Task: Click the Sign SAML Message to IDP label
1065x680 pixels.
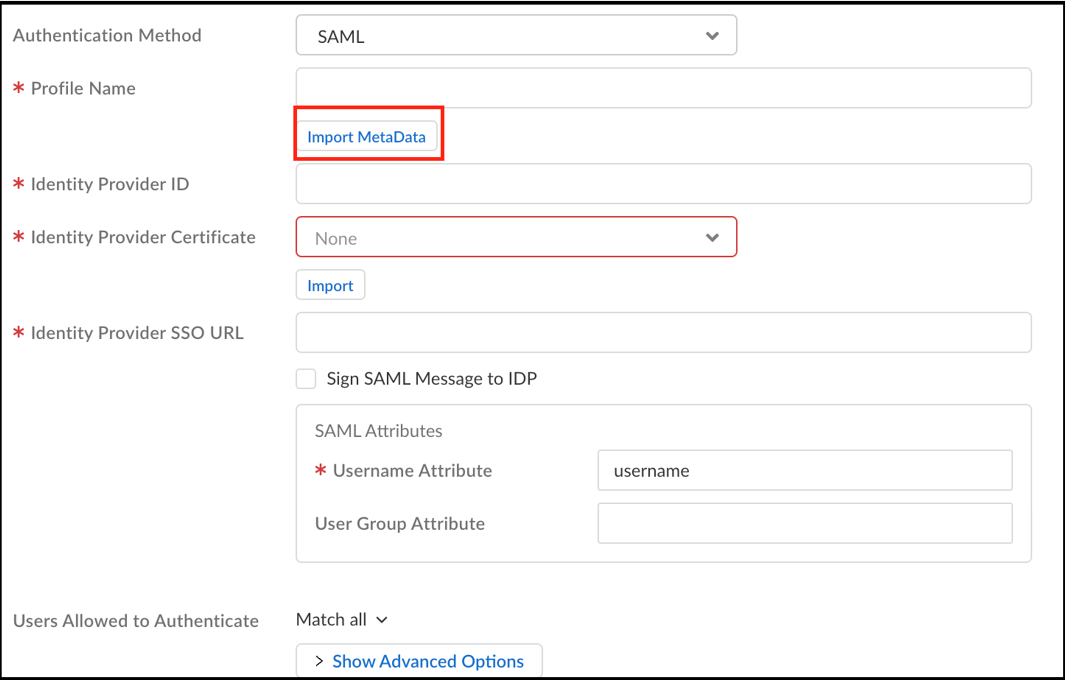Action: 431,379
